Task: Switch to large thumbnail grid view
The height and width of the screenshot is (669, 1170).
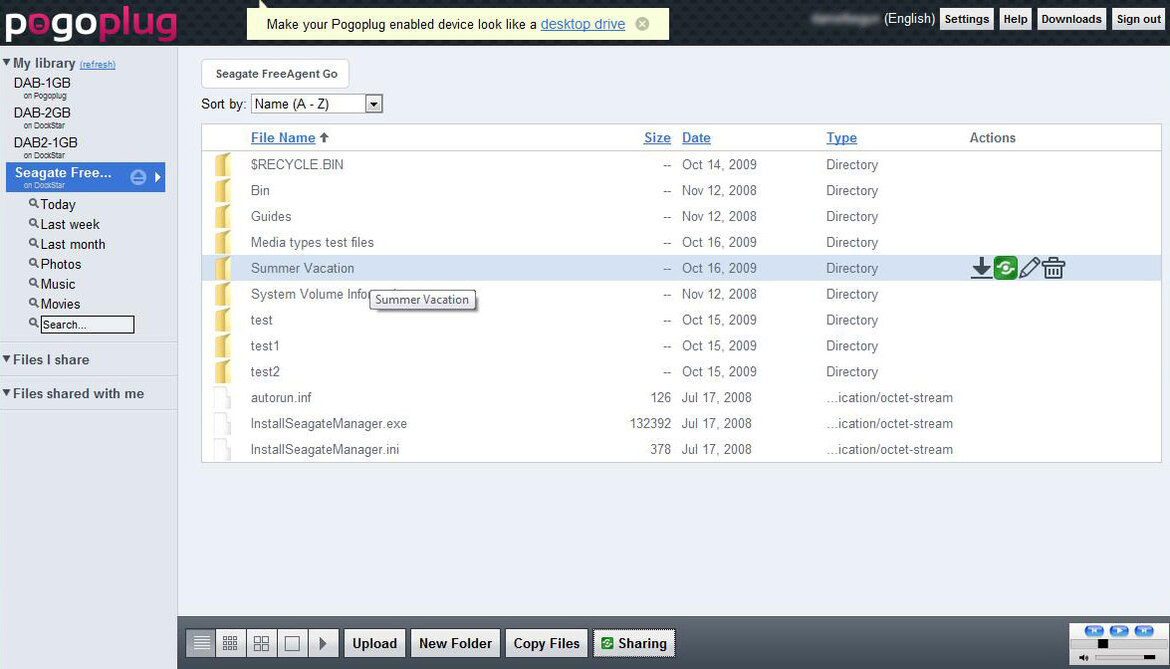Action: 261,643
